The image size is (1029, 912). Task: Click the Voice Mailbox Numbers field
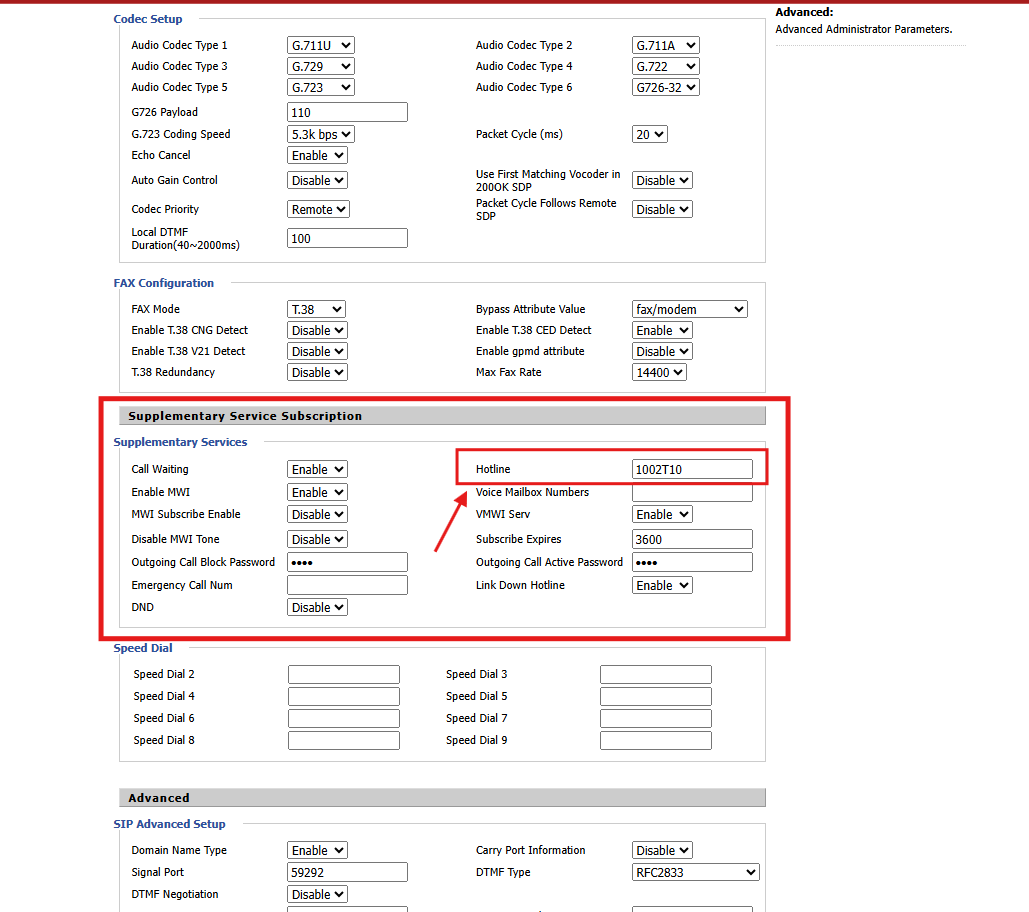692,492
